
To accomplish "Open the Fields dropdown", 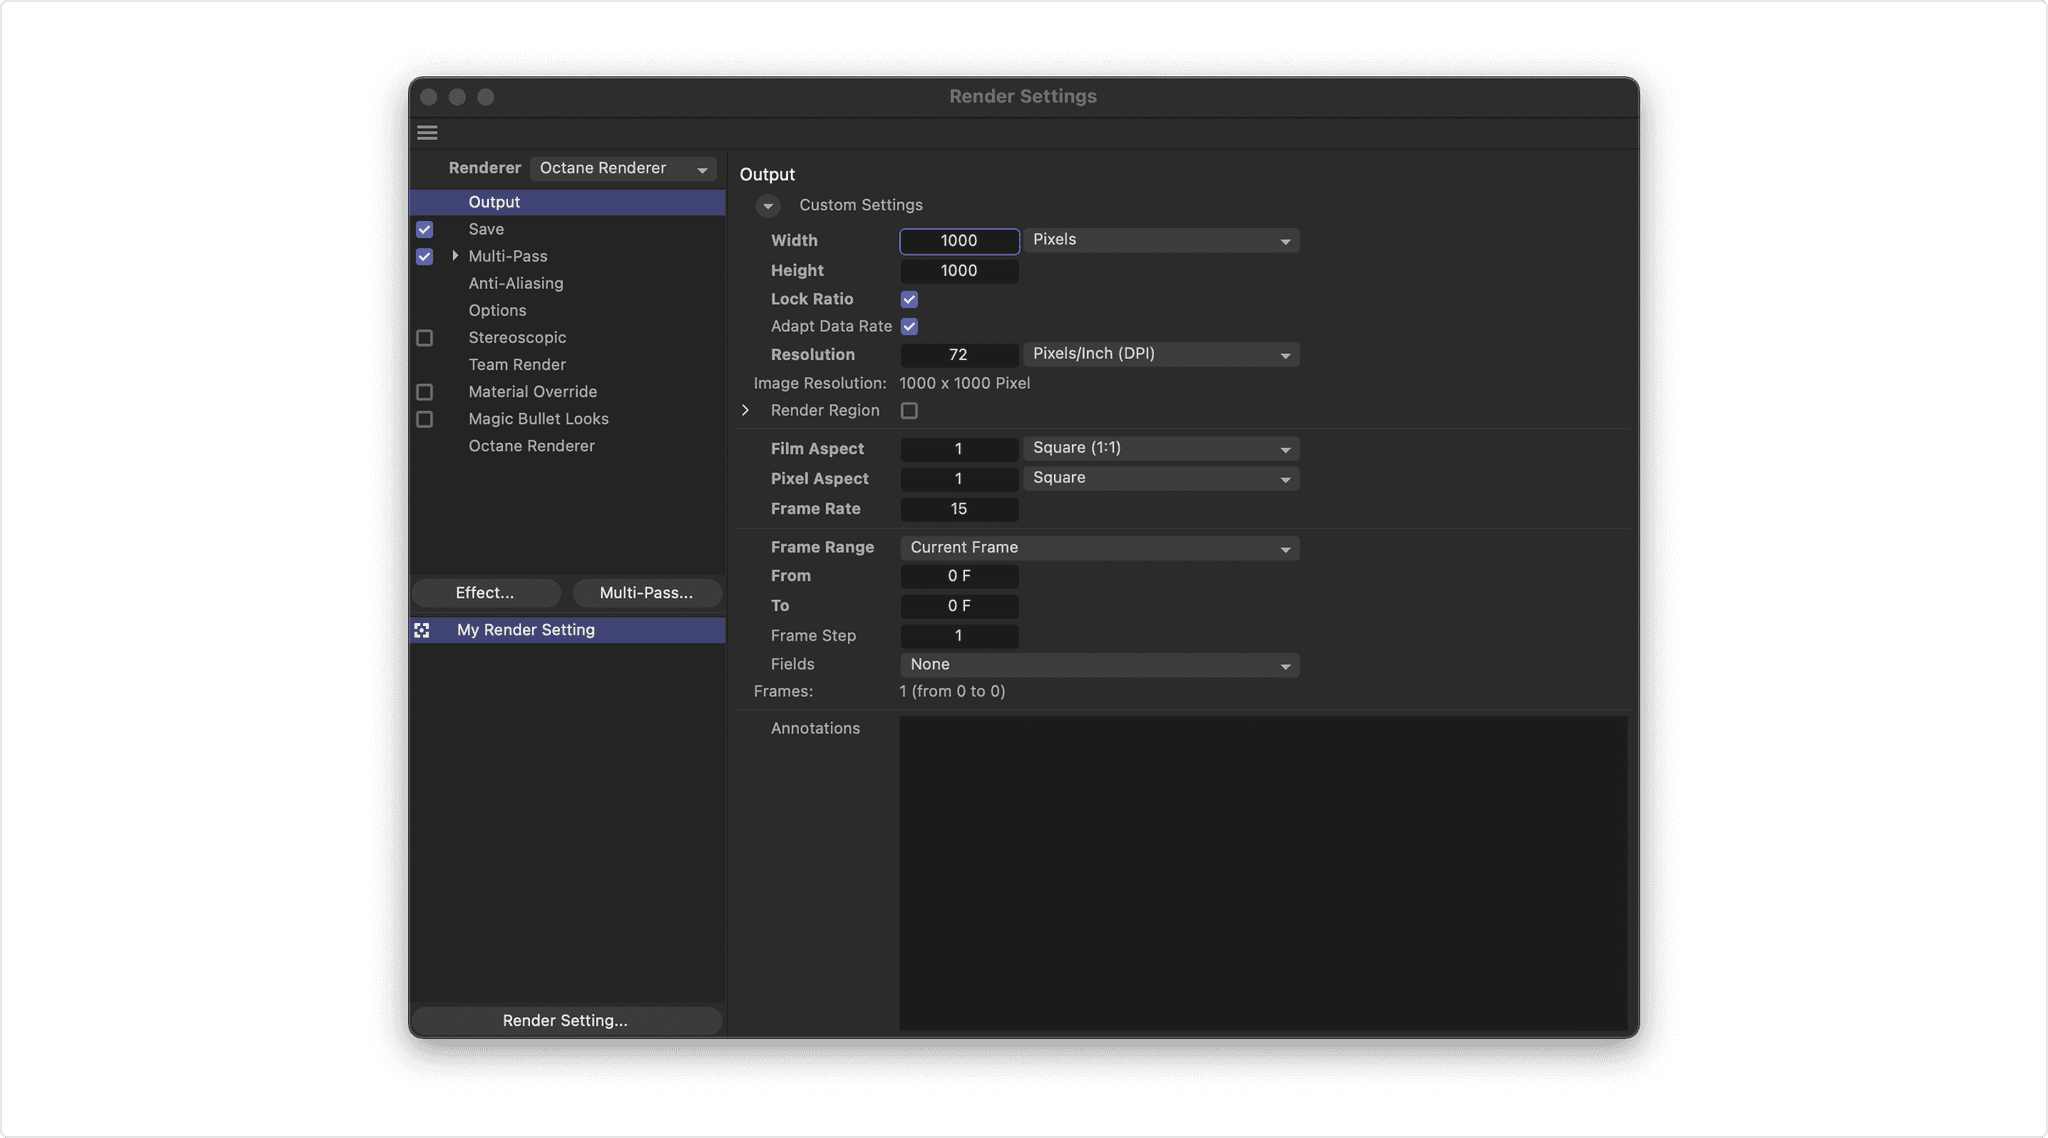I will pyautogui.click(x=1099, y=665).
